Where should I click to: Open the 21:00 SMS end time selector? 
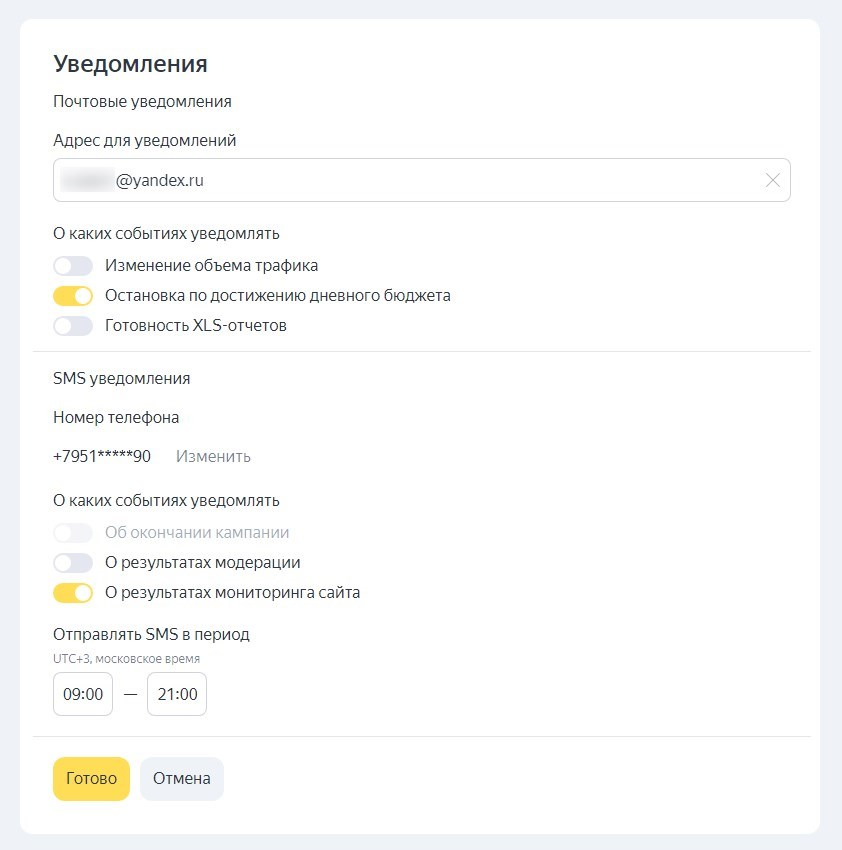point(177,694)
